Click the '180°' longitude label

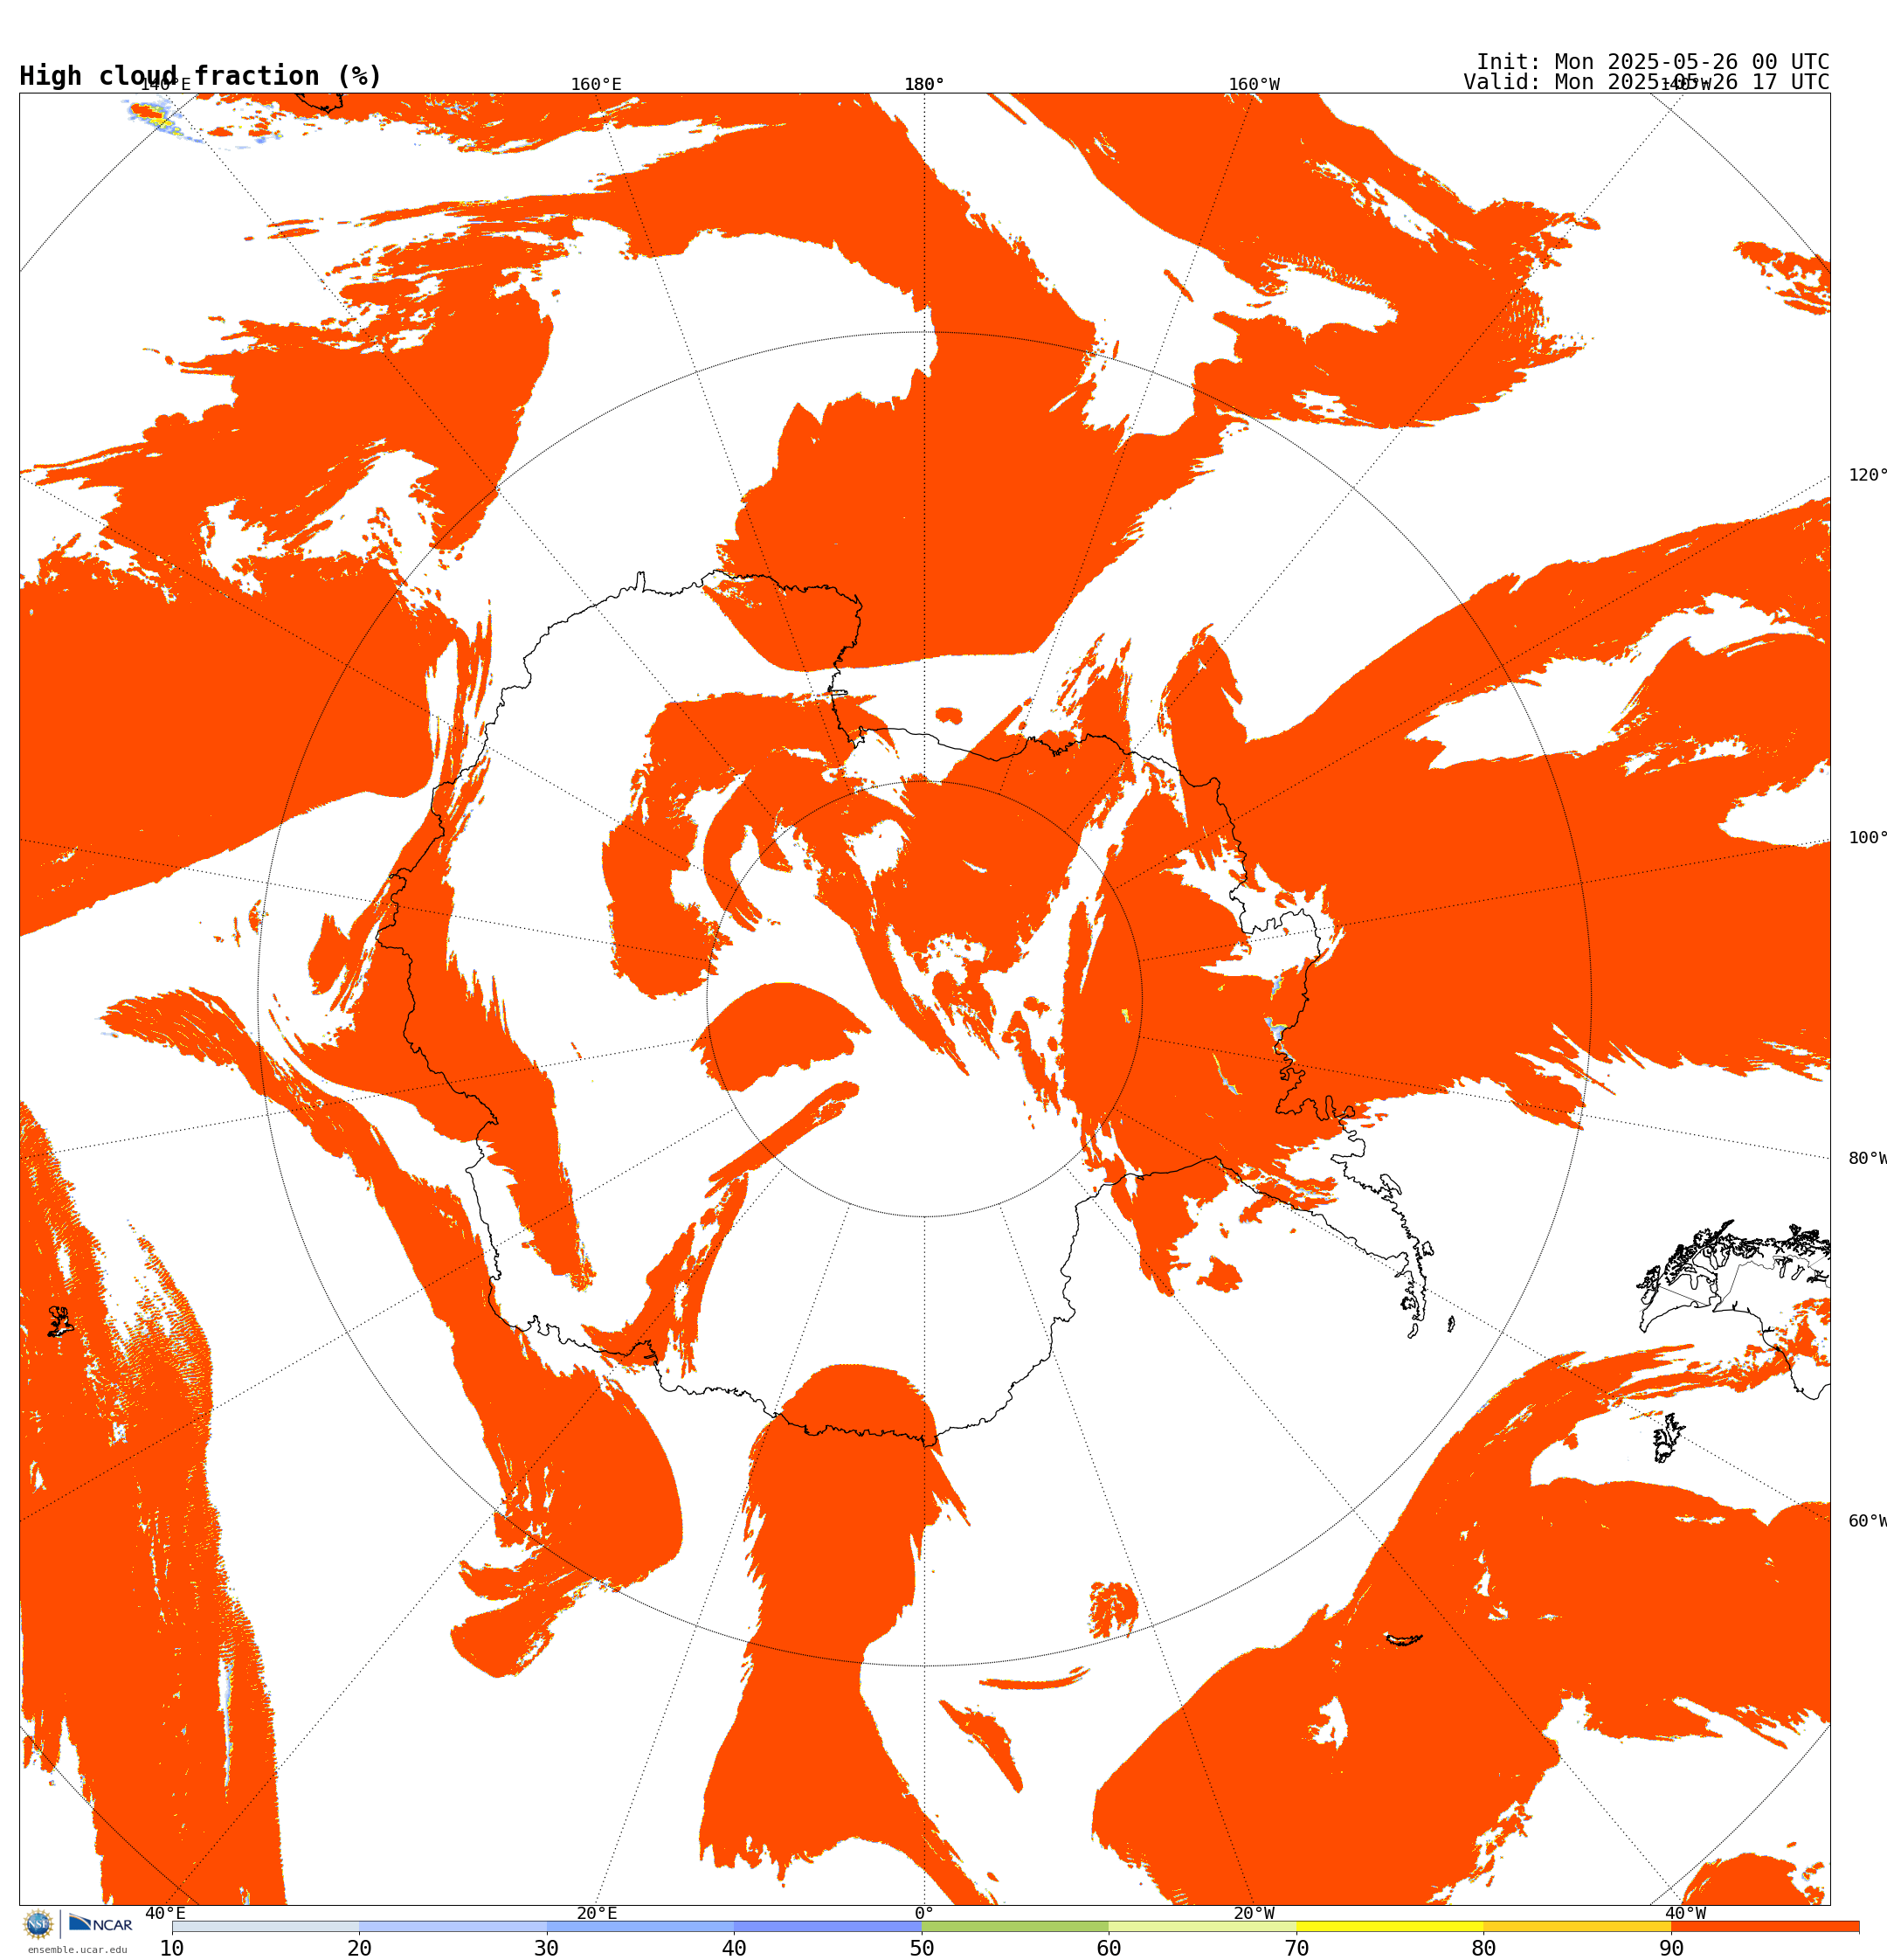coord(924,84)
